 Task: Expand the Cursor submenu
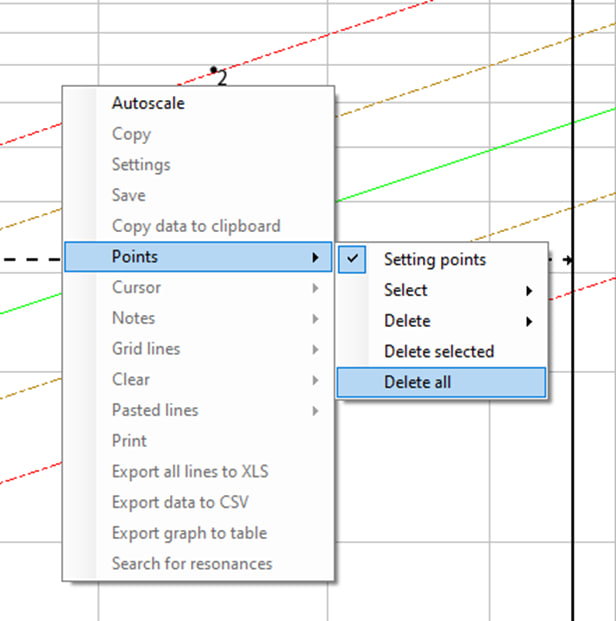tap(198, 288)
